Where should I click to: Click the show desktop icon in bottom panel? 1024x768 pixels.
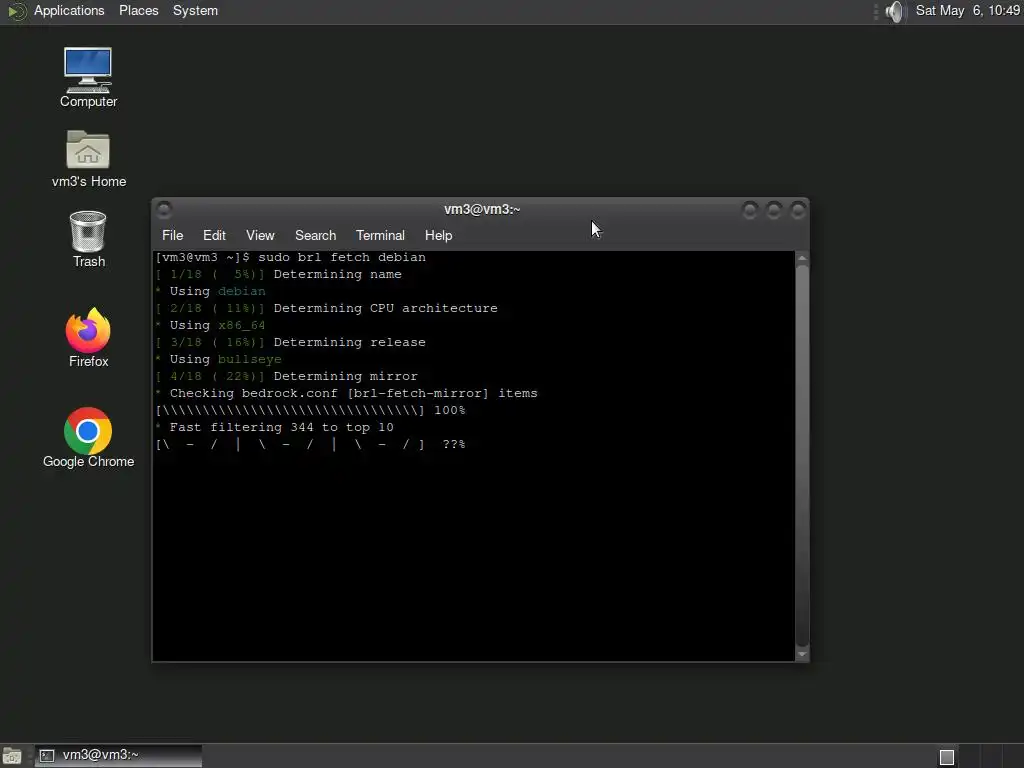(12, 756)
